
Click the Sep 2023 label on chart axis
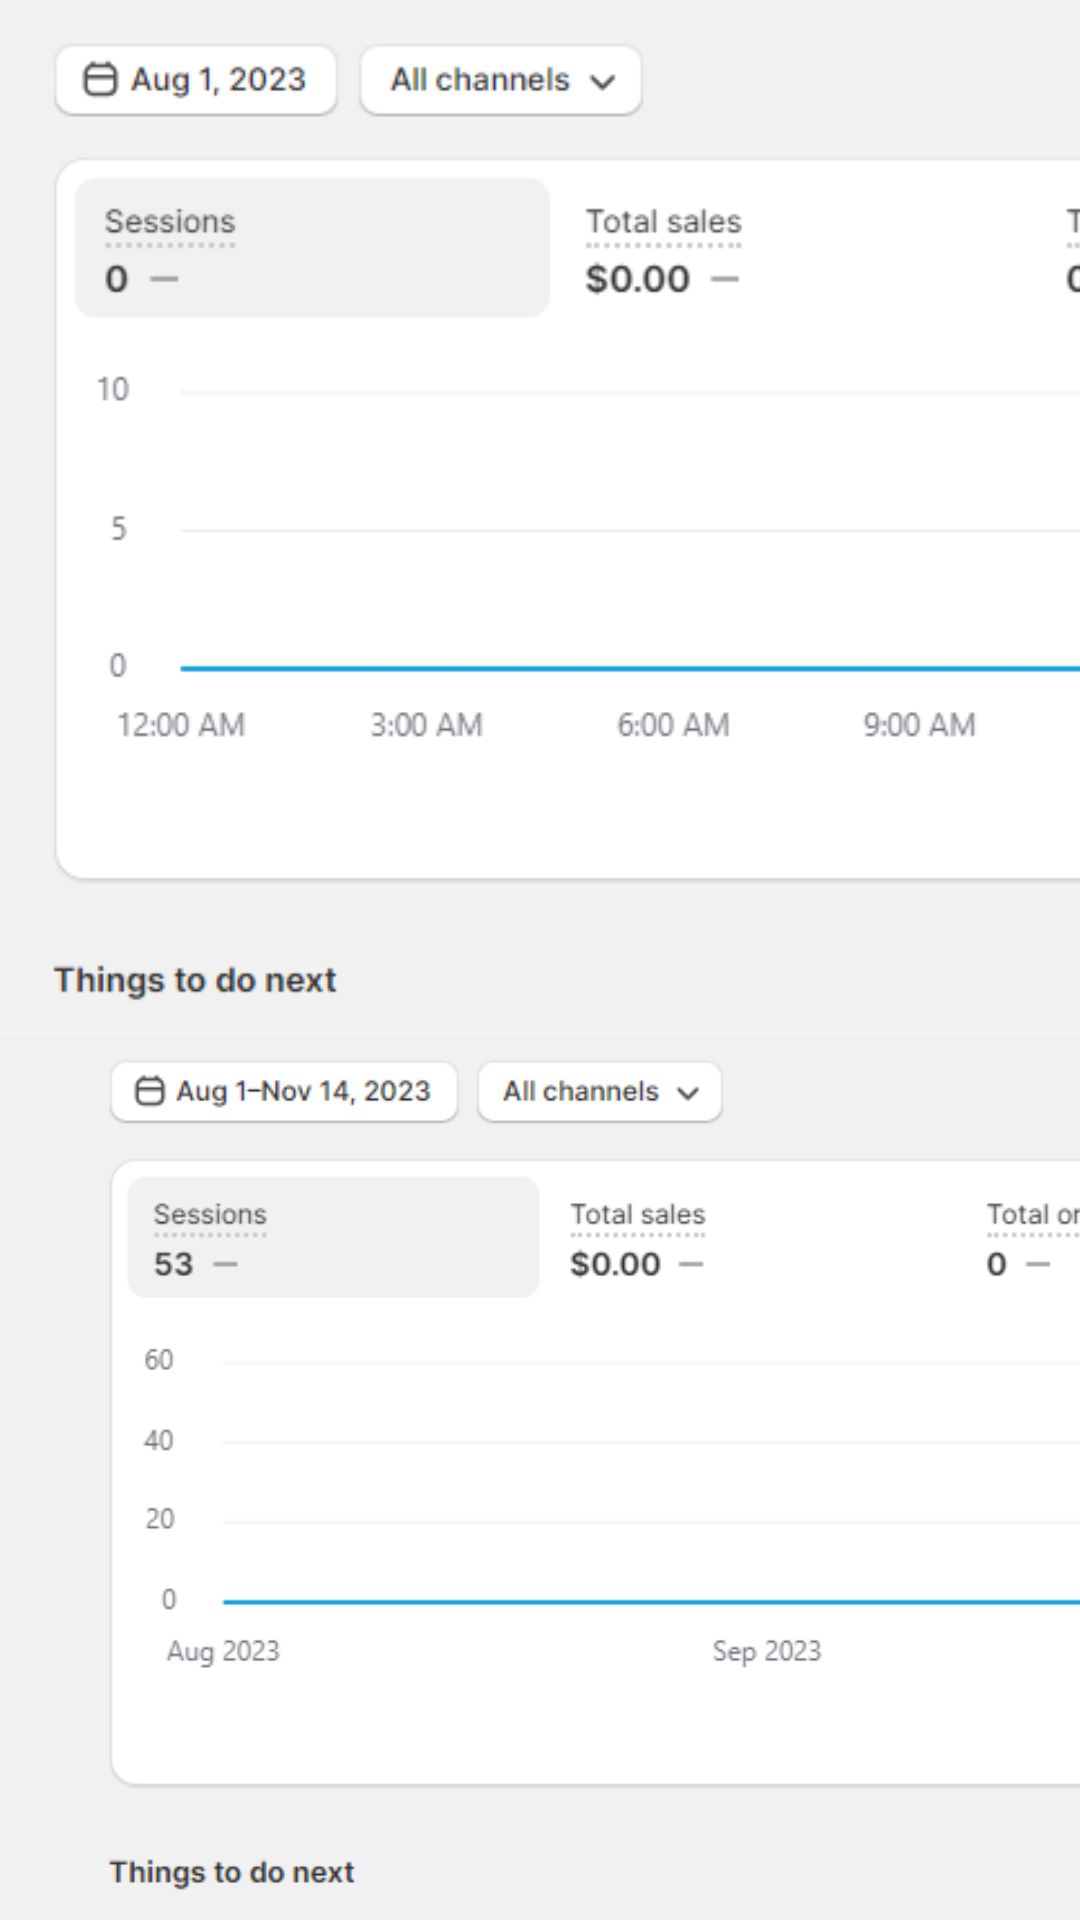(766, 1651)
